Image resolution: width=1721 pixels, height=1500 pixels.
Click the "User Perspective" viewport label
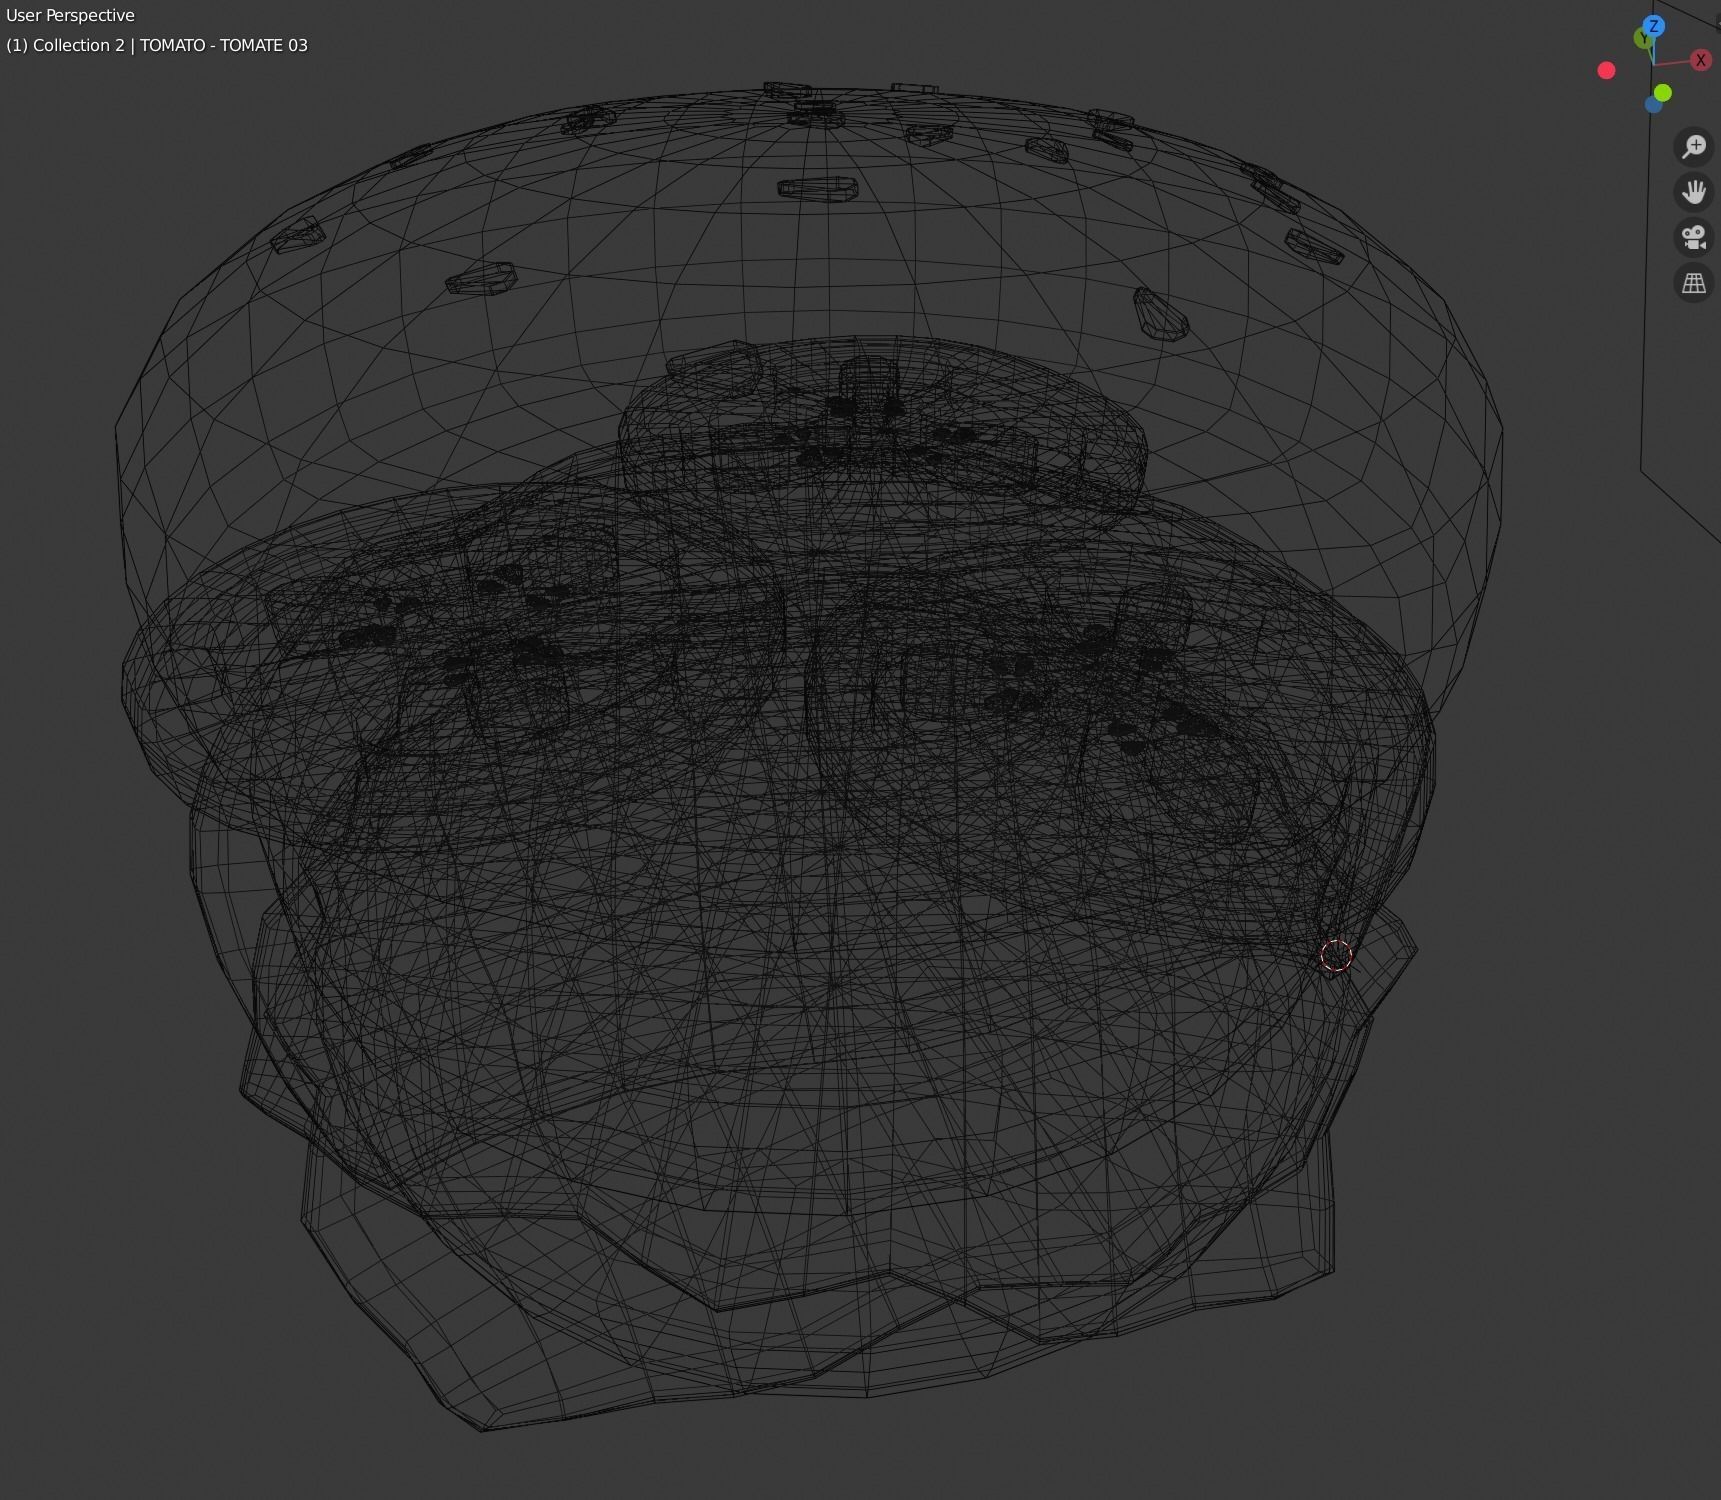click(70, 15)
